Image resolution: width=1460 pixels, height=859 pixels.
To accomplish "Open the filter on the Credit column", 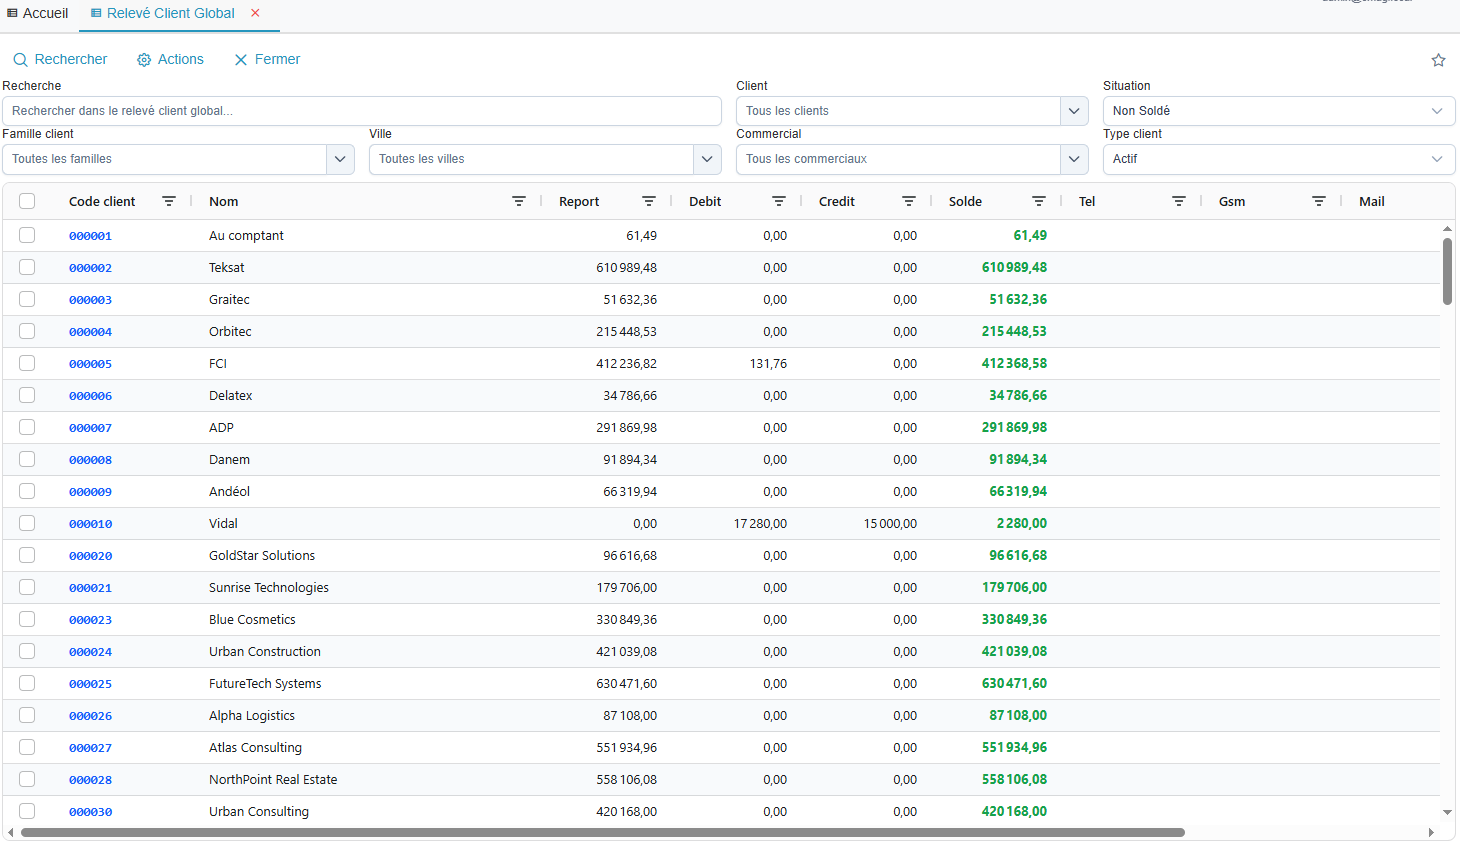I will click(908, 201).
